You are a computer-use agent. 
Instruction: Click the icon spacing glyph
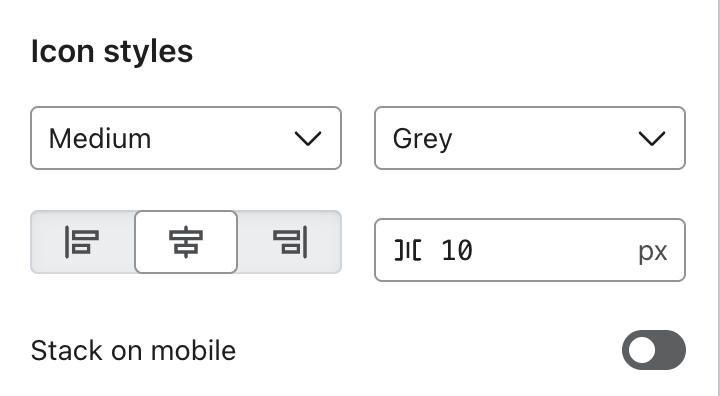click(x=408, y=250)
